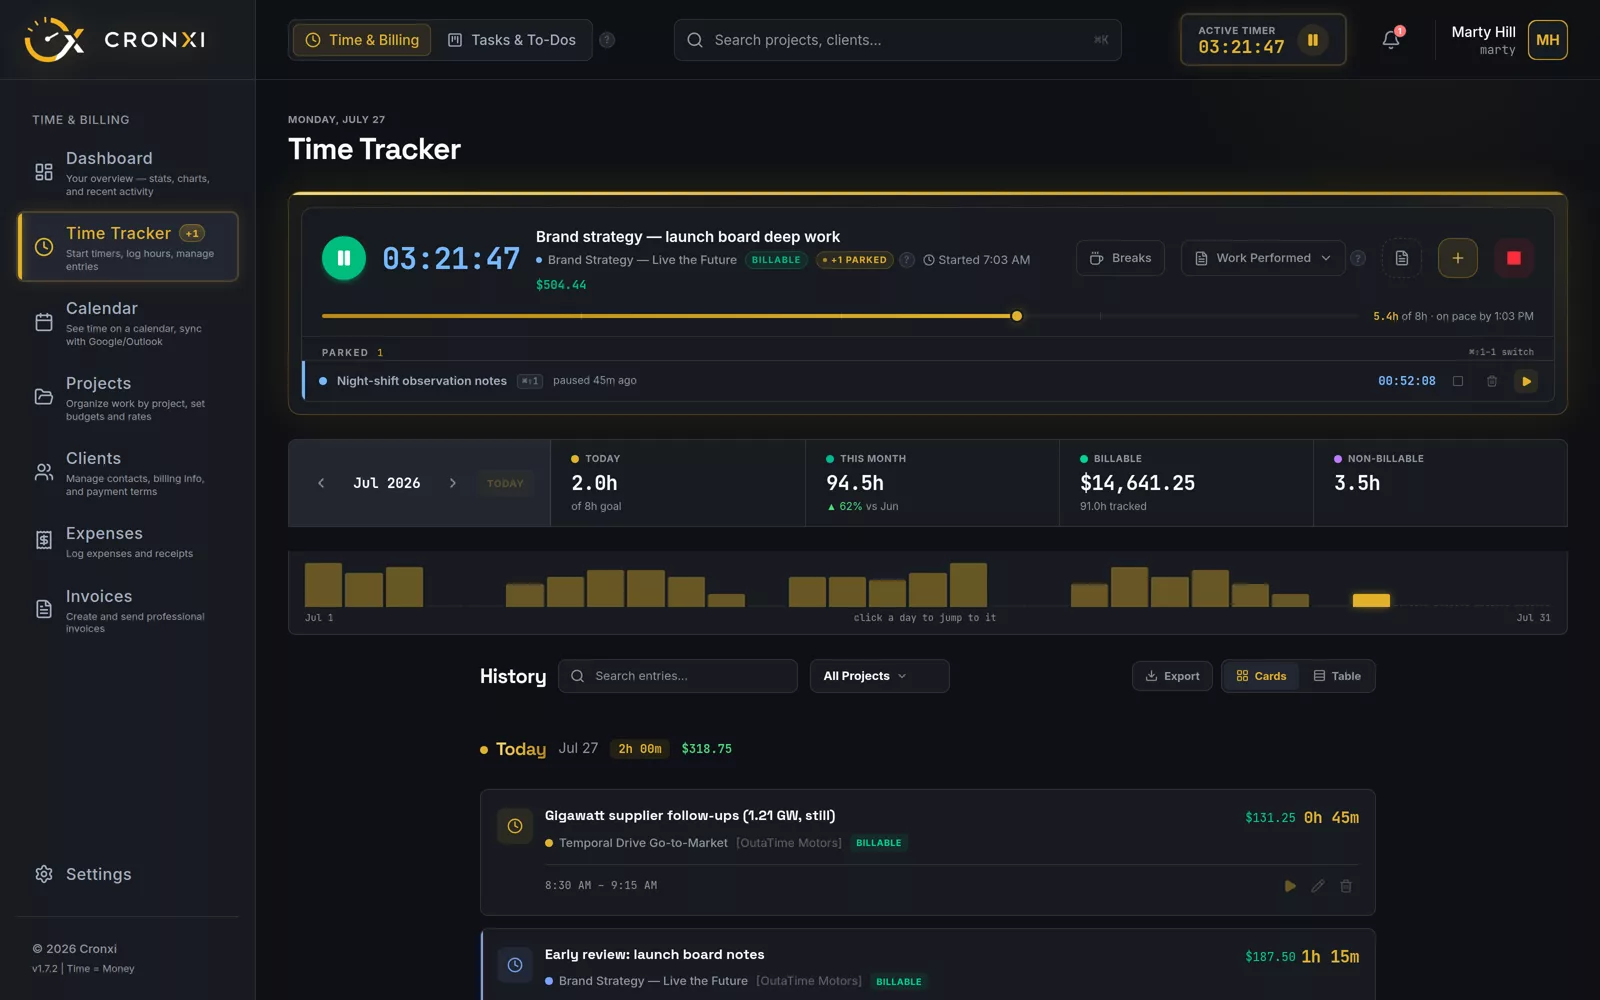
Task: Pause the green running timer button
Action: pyautogui.click(x=344, y=258)
